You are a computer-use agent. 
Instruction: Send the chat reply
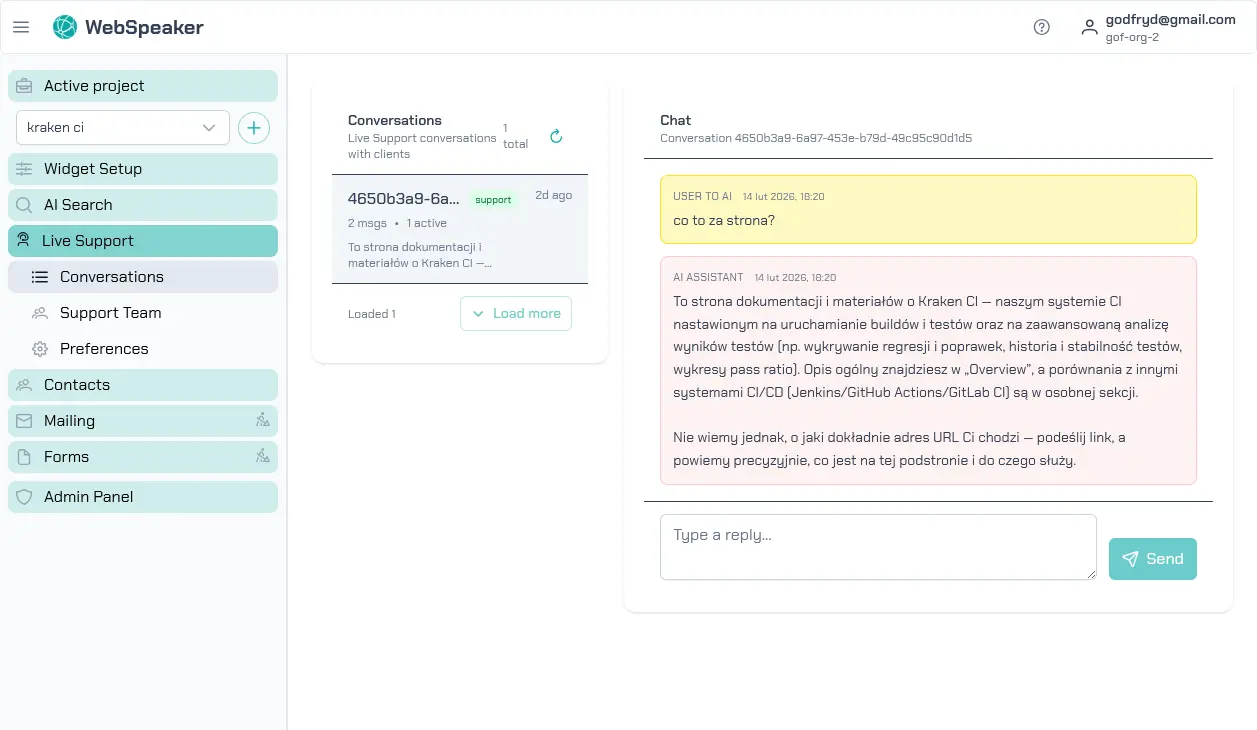(1152, 559)
